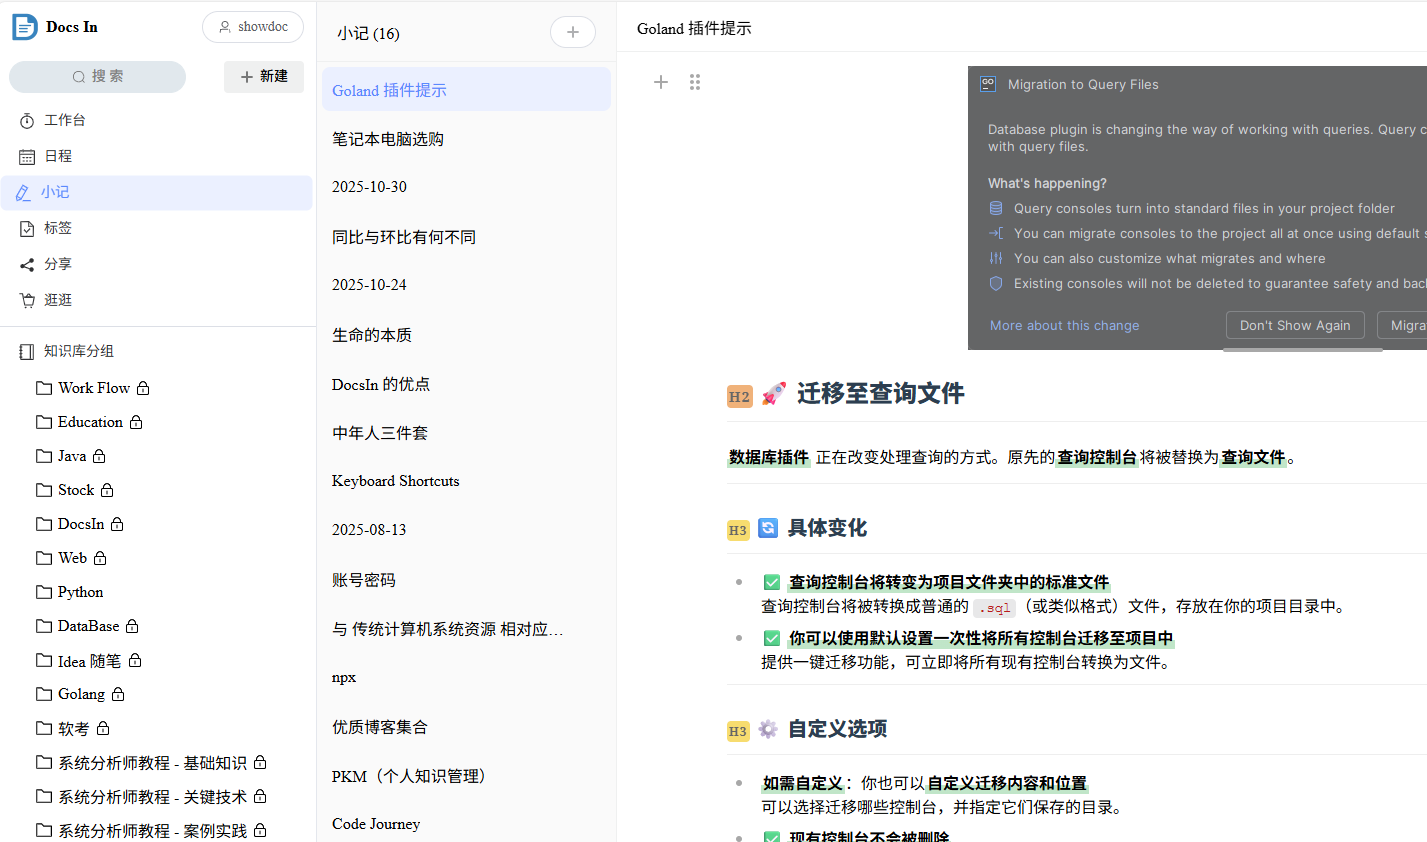Open the showdoc user account button
Image resolution: width=1427 pixels, height=842 pixels.
tap(253, 27)
